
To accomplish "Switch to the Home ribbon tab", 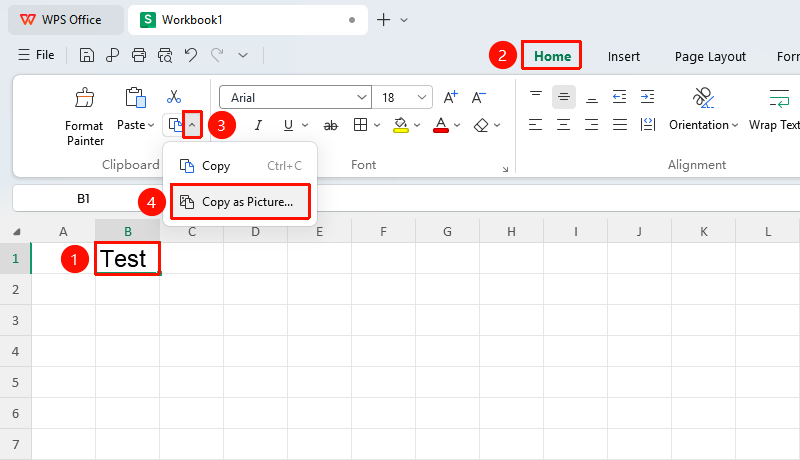I will tap(552, 56).
